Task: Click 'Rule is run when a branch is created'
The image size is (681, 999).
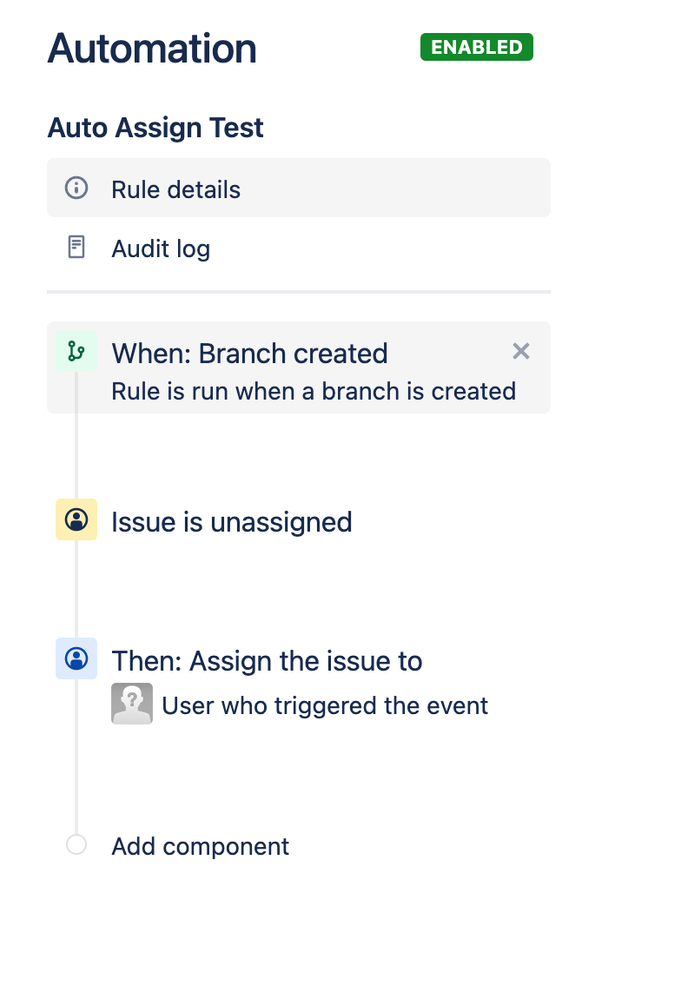Action: click(313, 391)
